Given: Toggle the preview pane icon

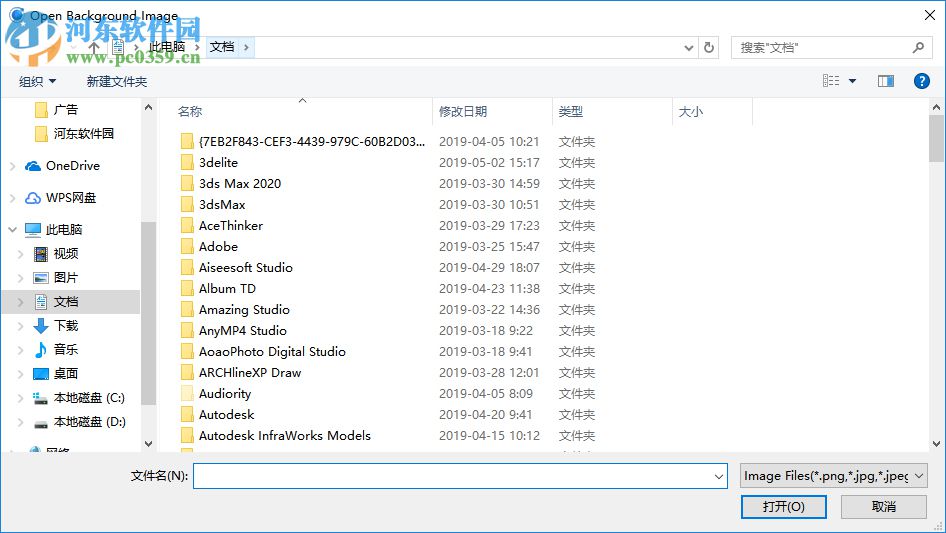Looking at the screenshot, I should click(x=886, y=81).
